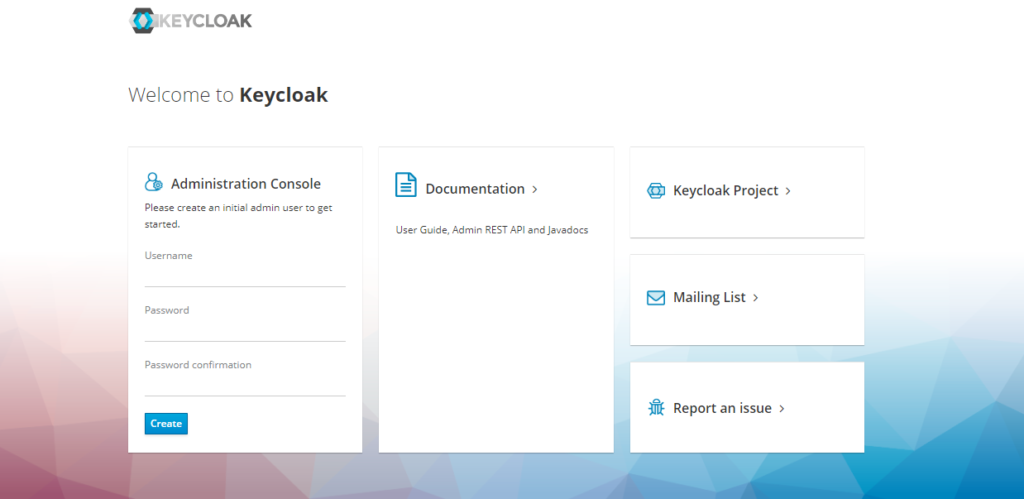
Task: Click the Create button
Action: (x=166, y=423)
